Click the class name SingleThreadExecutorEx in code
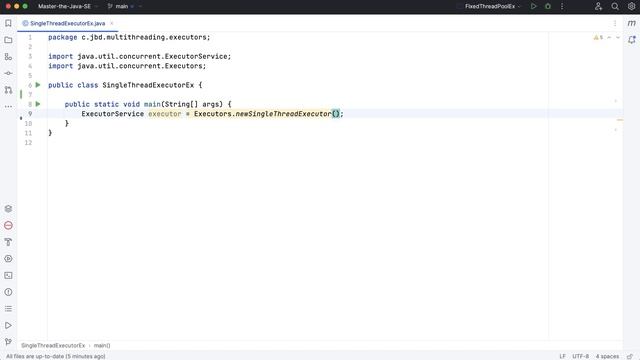 tap(148, 85)
